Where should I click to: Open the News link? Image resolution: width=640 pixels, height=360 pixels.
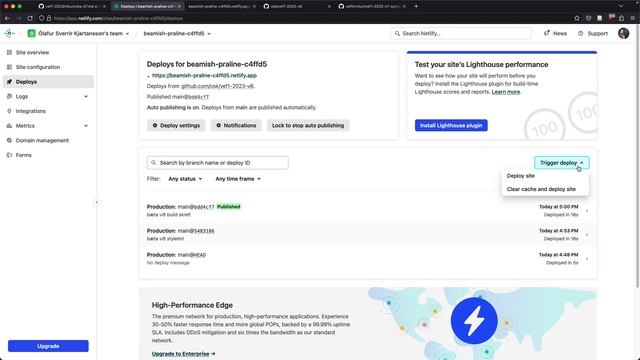[556, 33]
